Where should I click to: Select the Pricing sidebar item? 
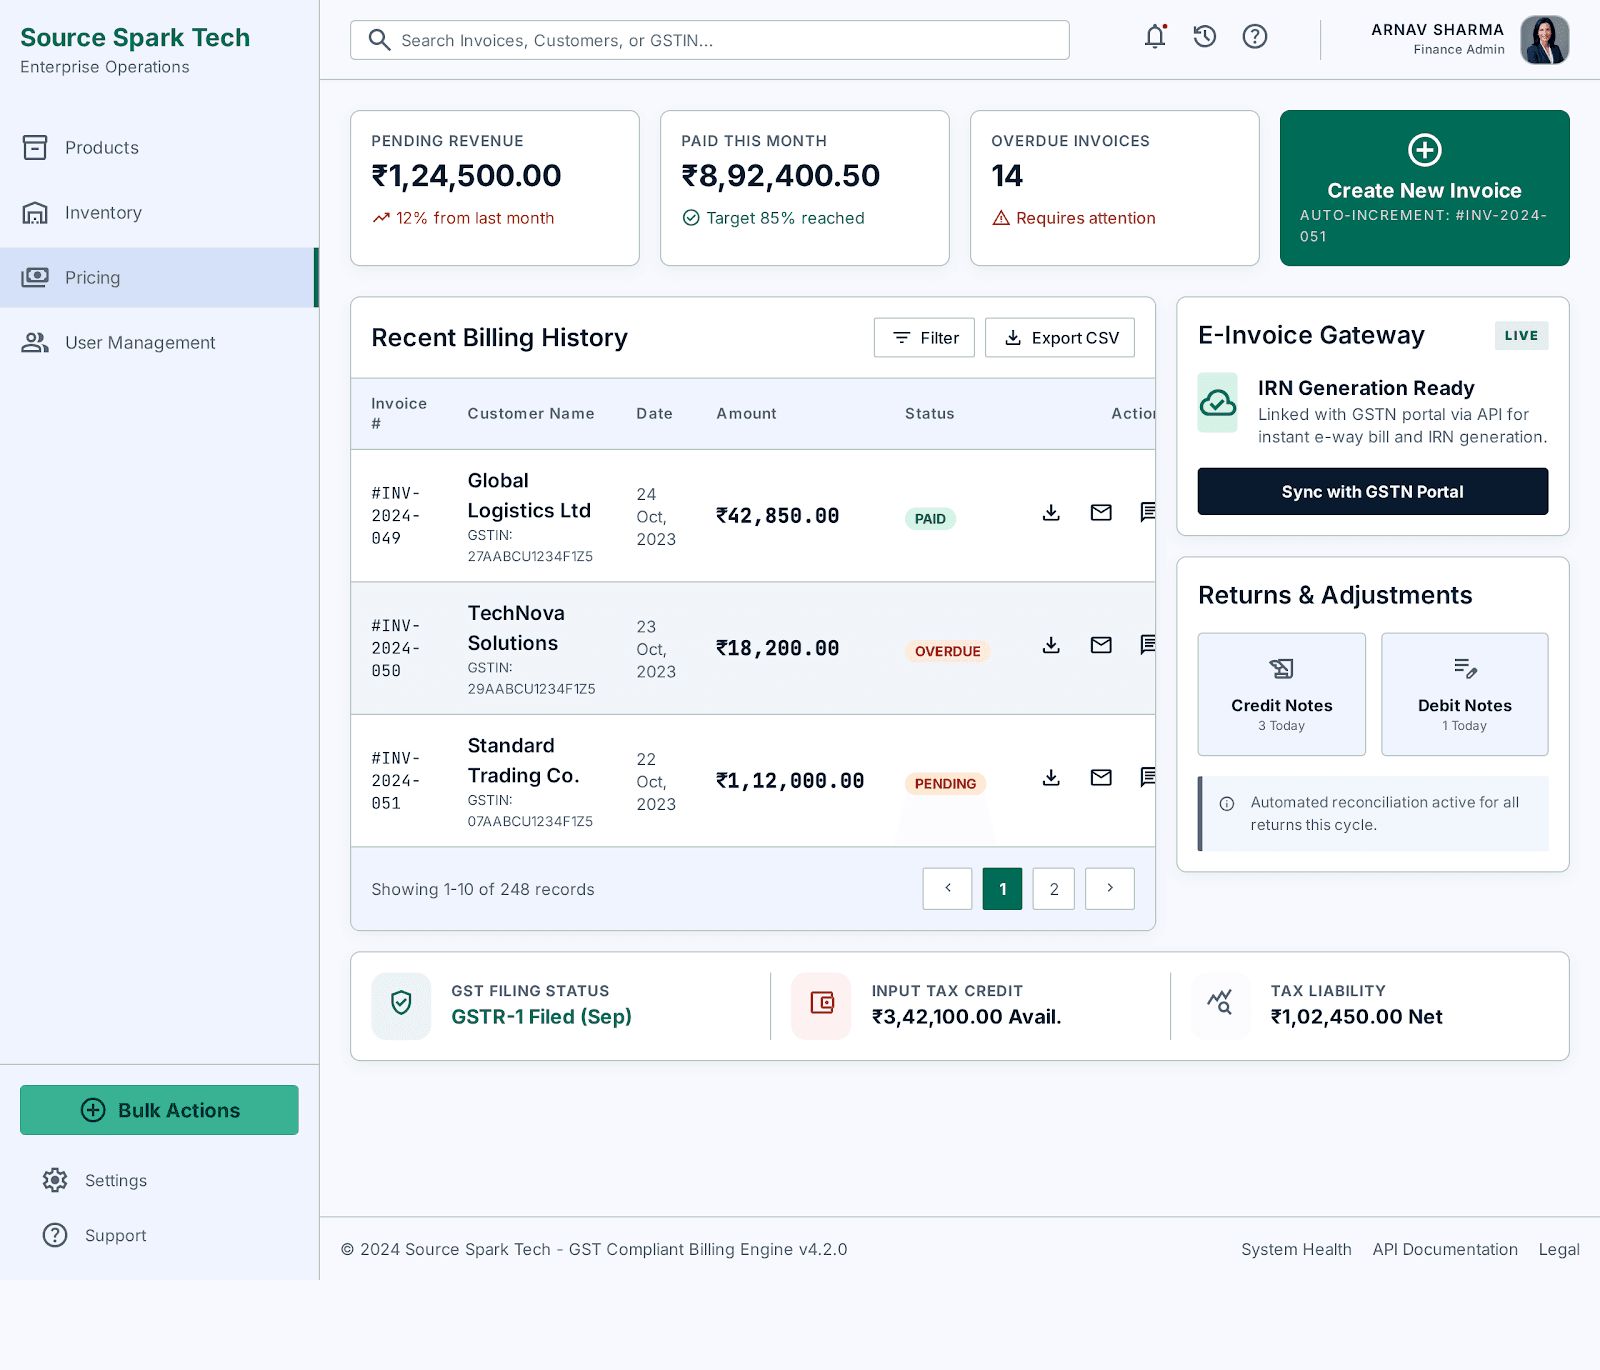[159, 278]
